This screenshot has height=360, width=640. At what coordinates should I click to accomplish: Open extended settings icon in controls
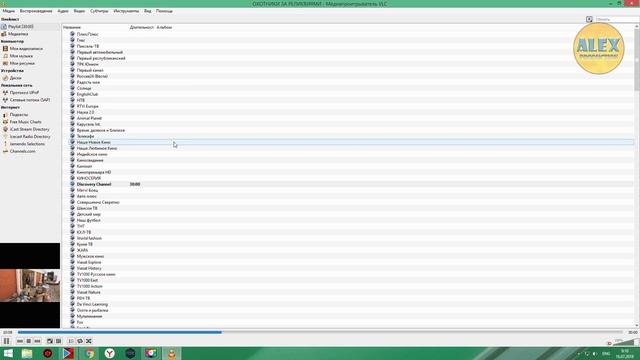point(58,341)
